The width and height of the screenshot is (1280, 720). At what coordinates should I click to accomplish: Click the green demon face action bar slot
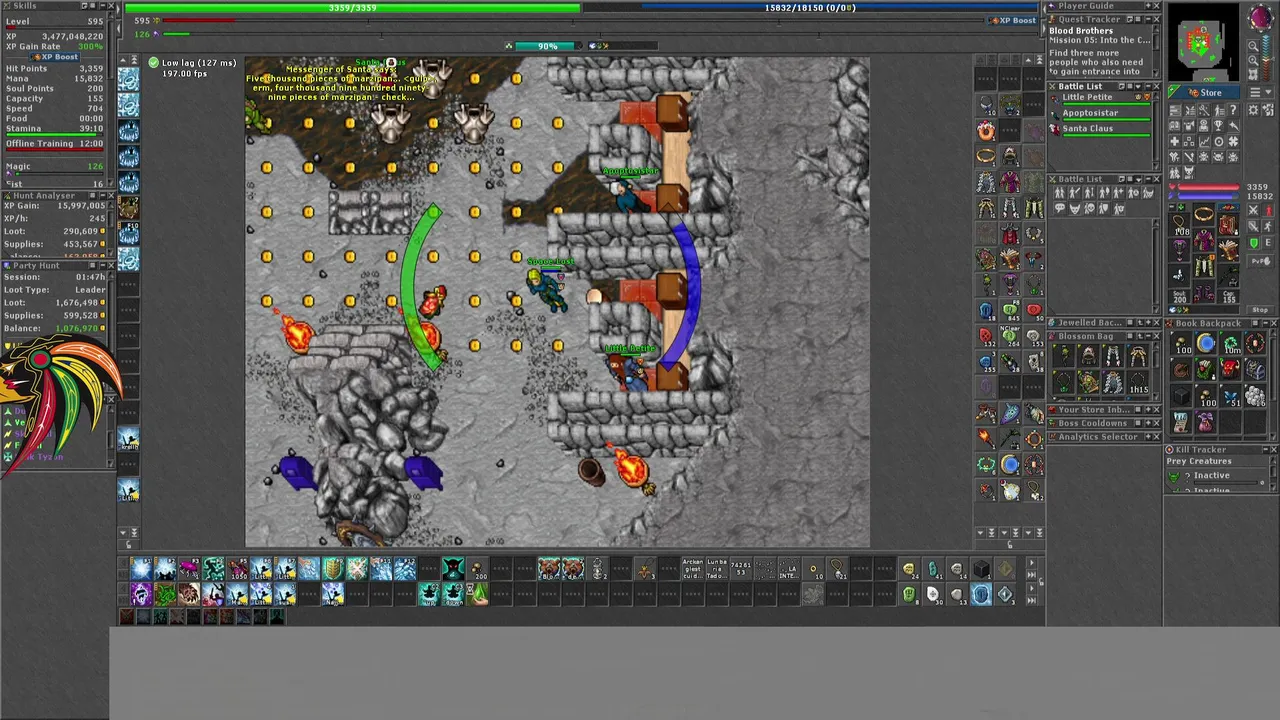coord(453,568)
